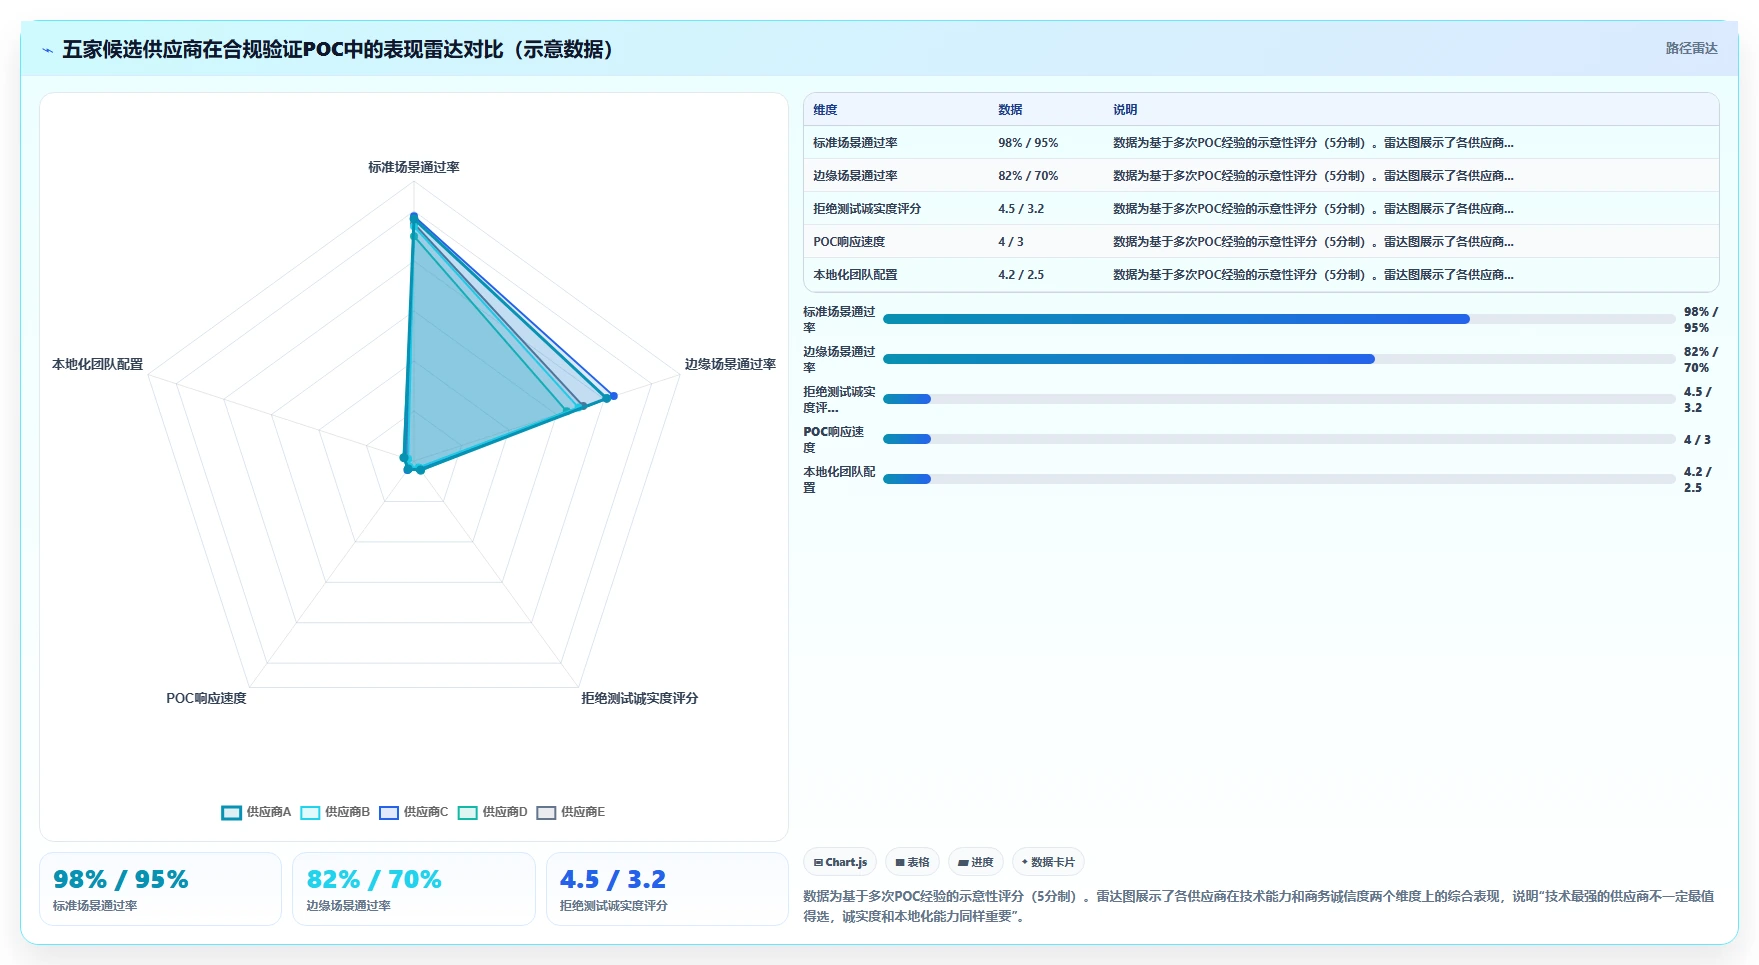Click table value 4.2 / 2.5

[1021, 275]
